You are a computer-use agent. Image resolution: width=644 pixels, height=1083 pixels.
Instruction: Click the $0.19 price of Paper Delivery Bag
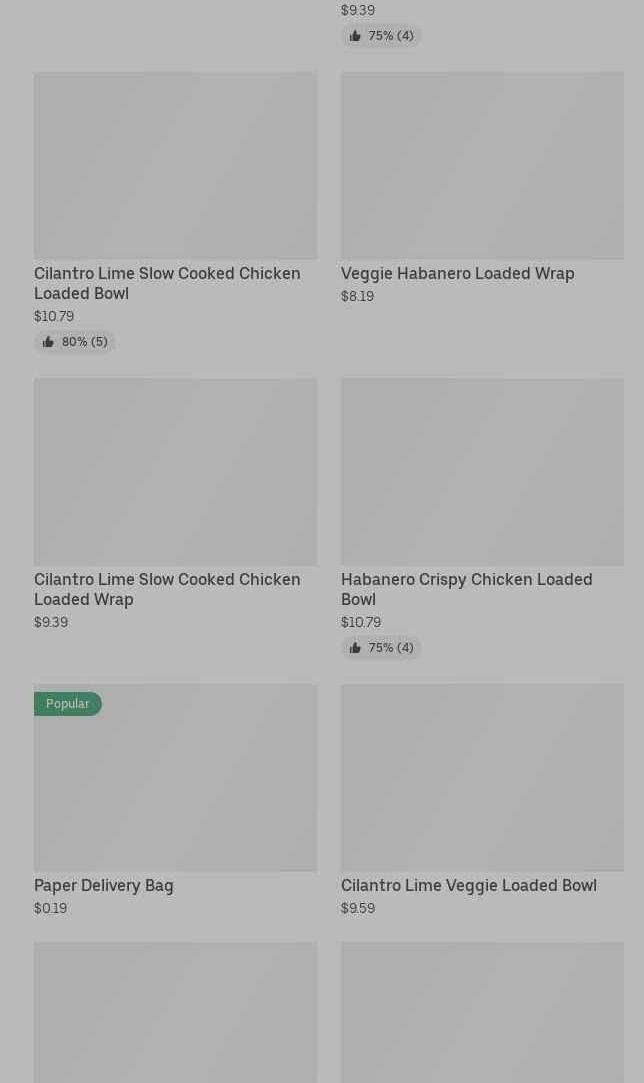[x=50, y=908]
